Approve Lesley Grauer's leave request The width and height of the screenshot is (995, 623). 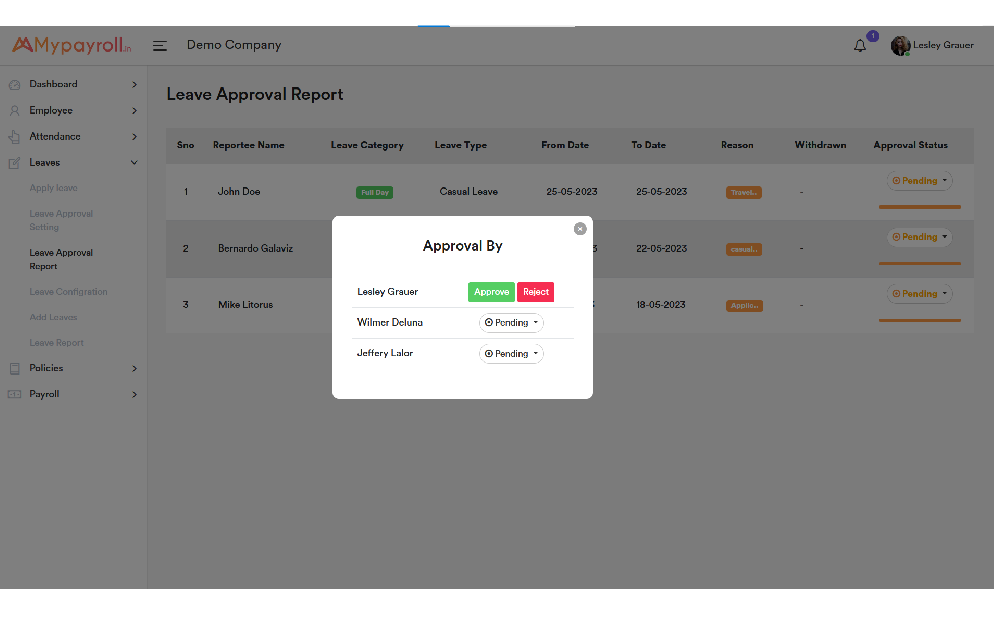coord(491,291)
